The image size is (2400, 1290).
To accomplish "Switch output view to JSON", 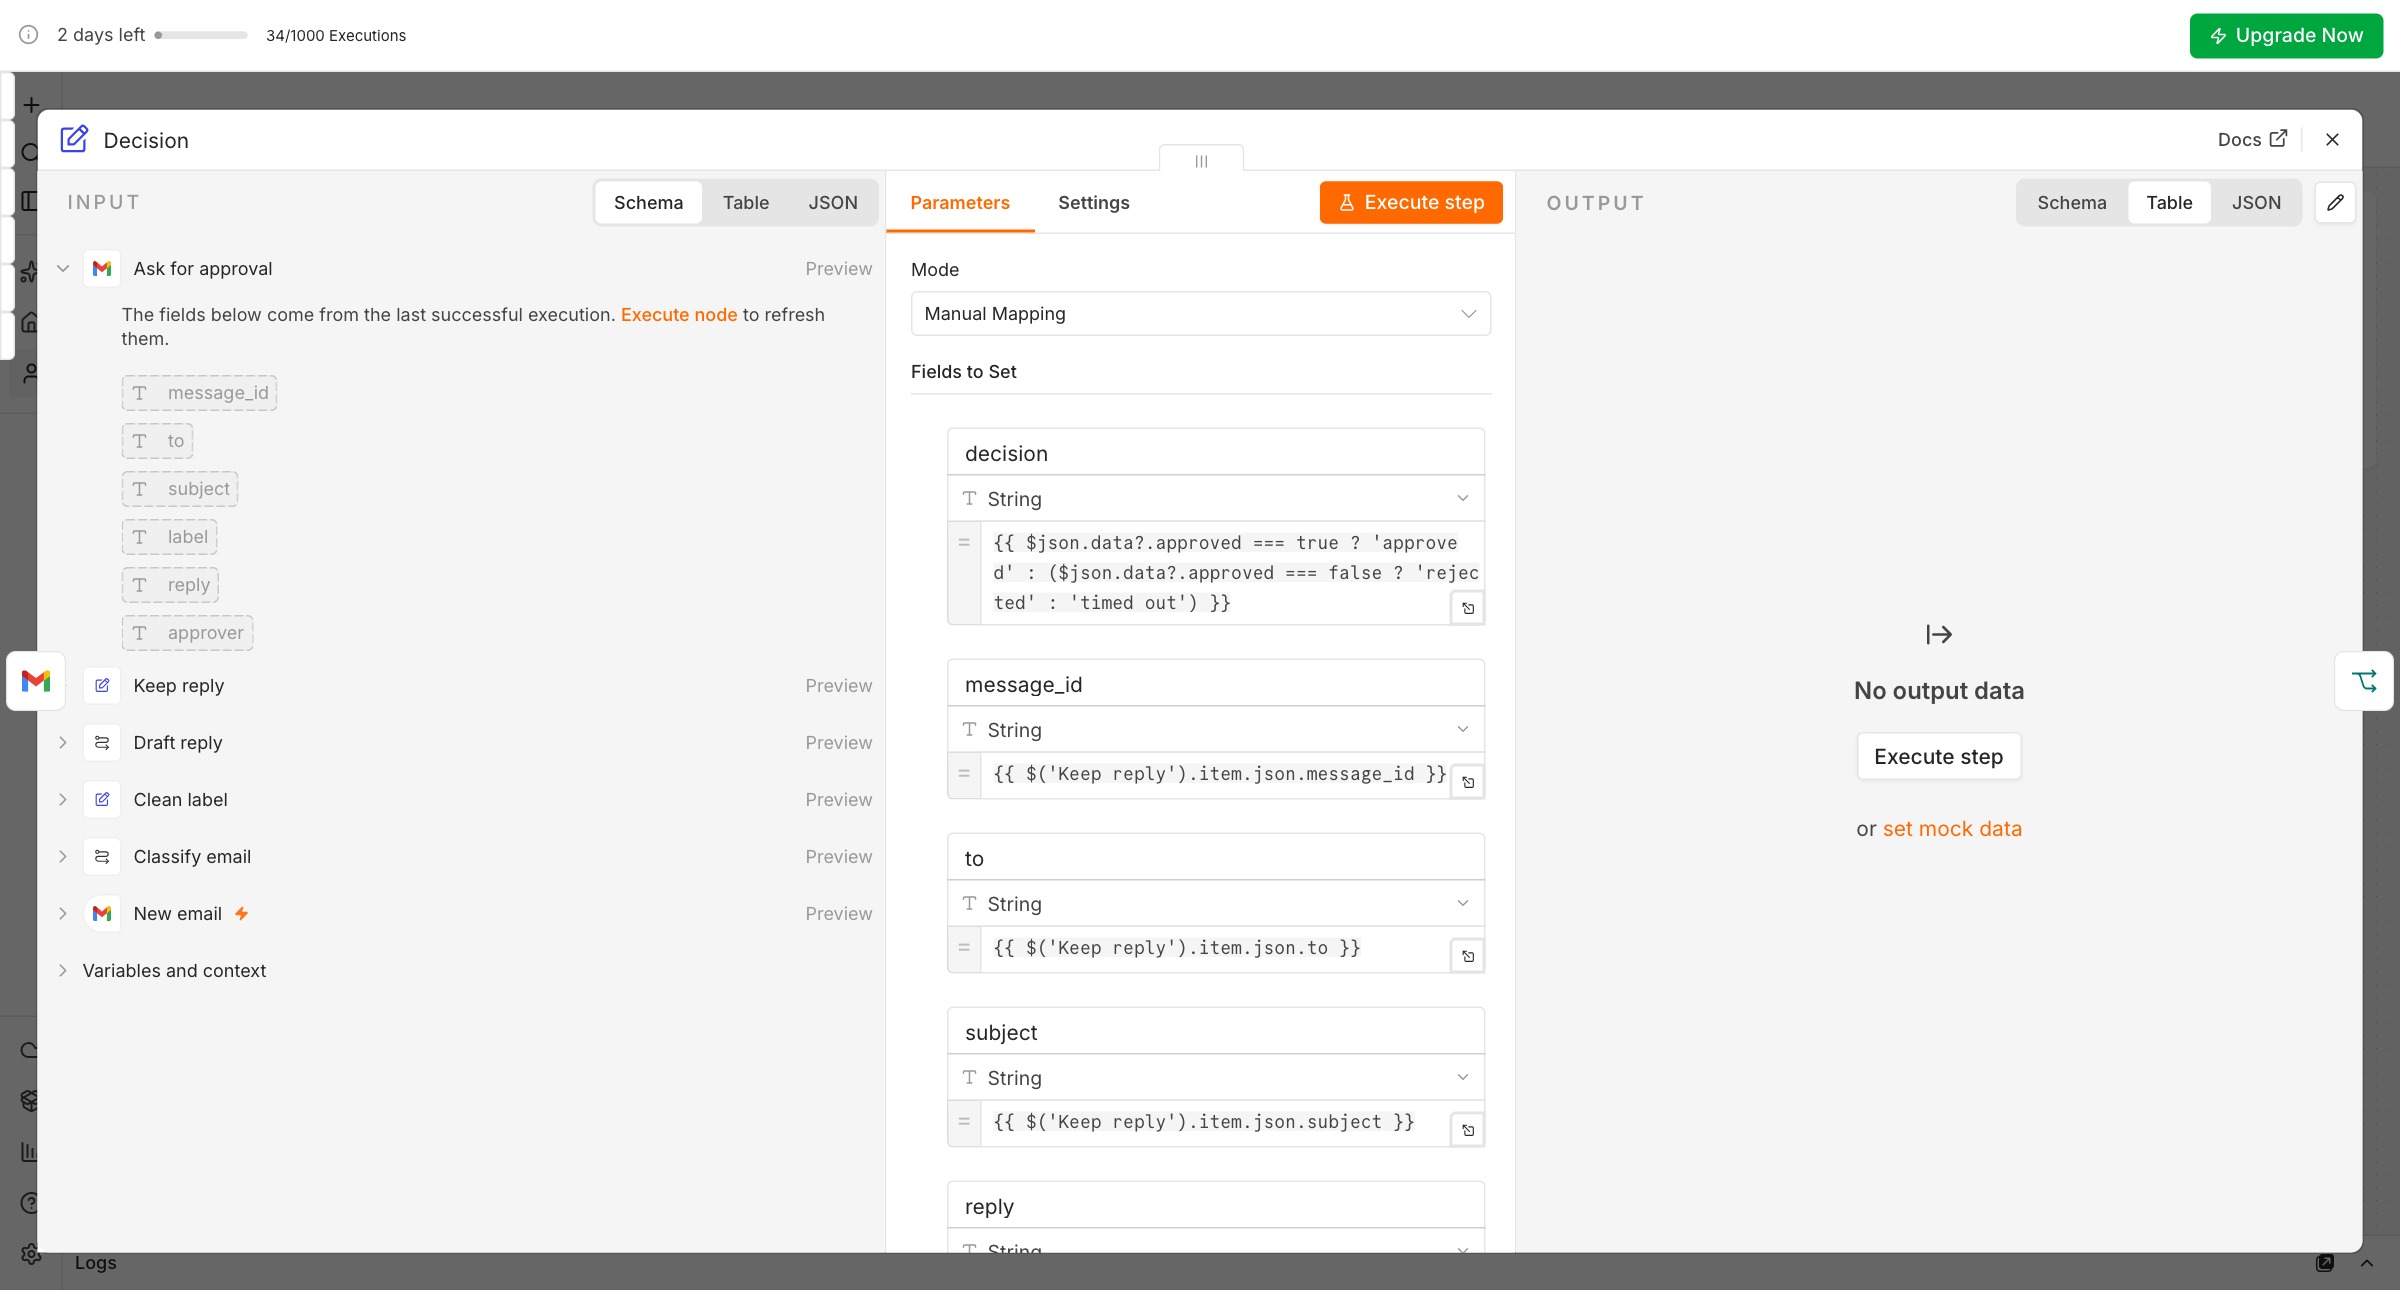I will (x=2256, y=202).
